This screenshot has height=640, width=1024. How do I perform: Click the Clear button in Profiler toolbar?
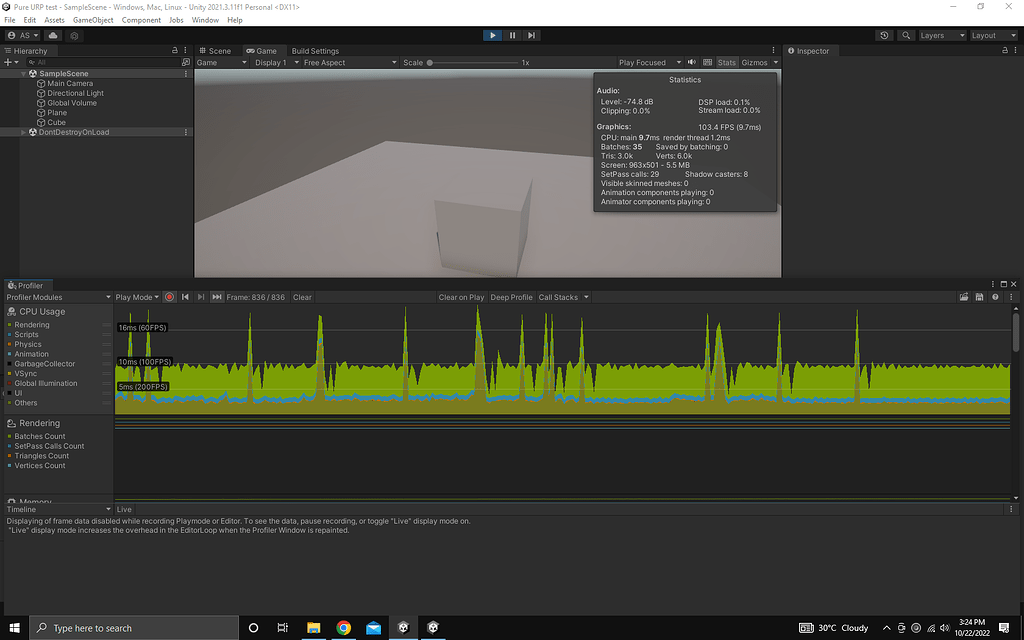pyautogui.click(x=301, y=297)
